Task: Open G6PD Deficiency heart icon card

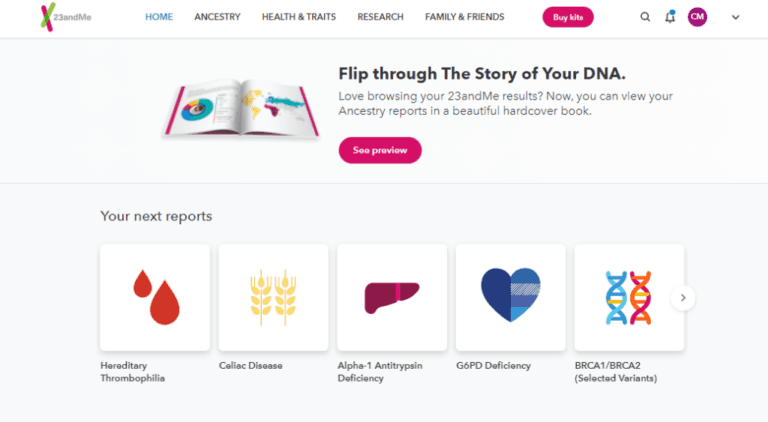Action: [510, 298]
